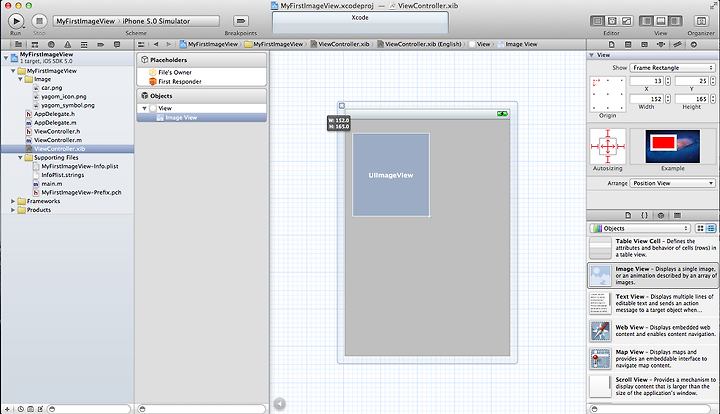This screenshot has height=414, width=720.
Task: Toggle Breakpoints in the toolbar
Action: pos(241,21)
